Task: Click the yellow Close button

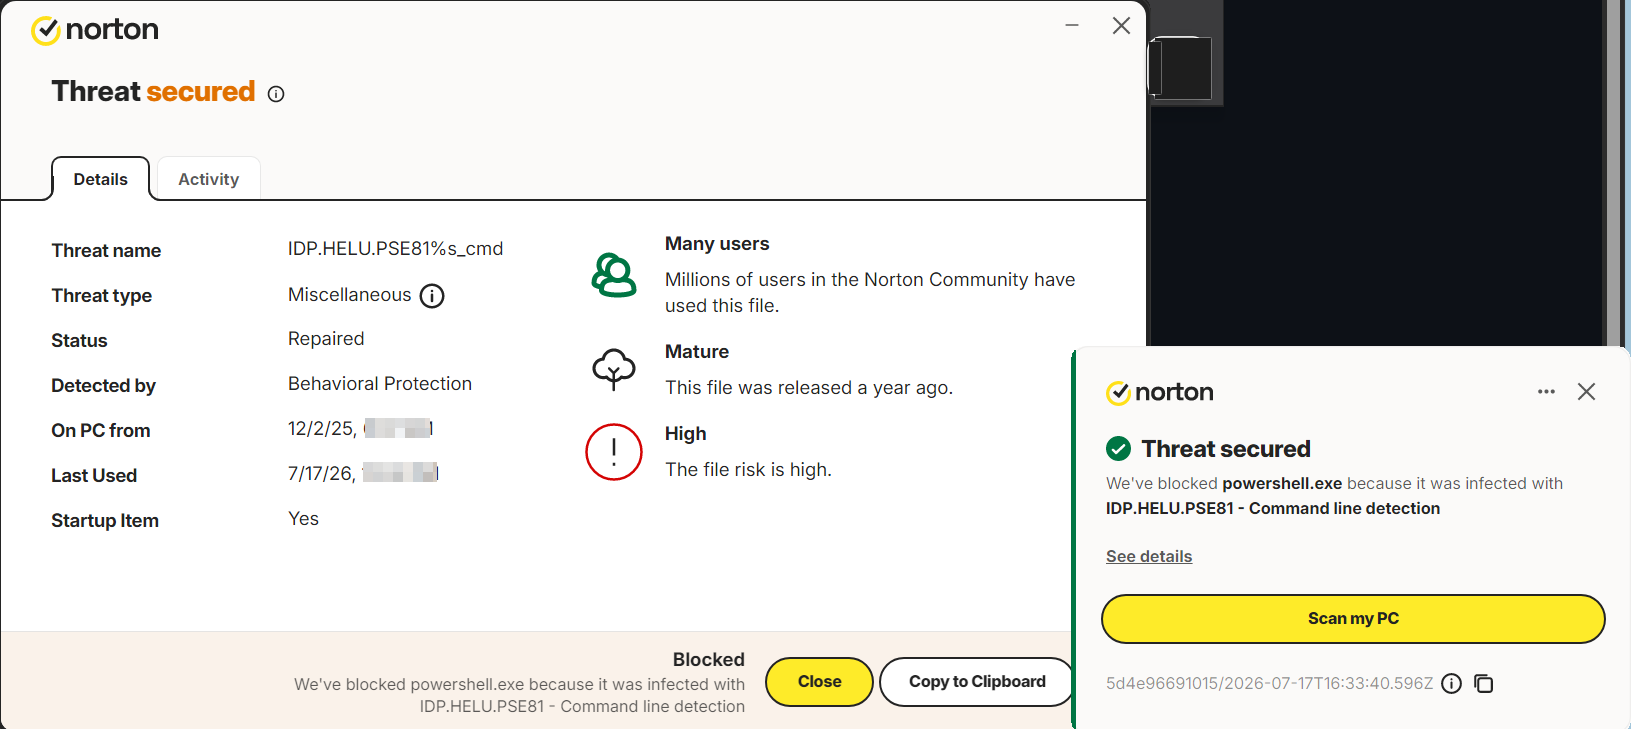Action: click(x=820, y=682)
